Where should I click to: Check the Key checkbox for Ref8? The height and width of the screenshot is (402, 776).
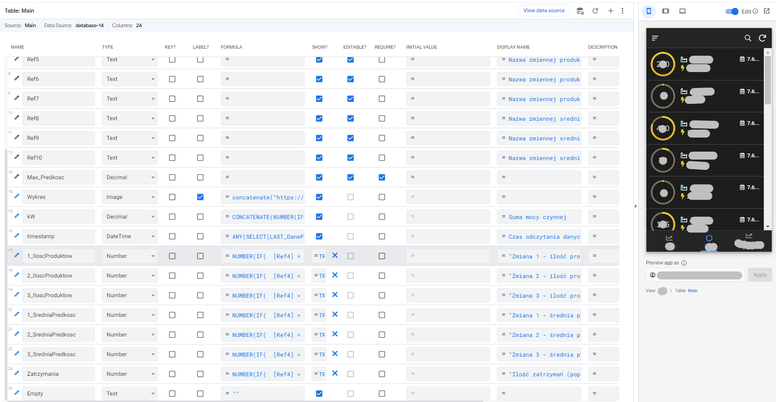[172, 118]
